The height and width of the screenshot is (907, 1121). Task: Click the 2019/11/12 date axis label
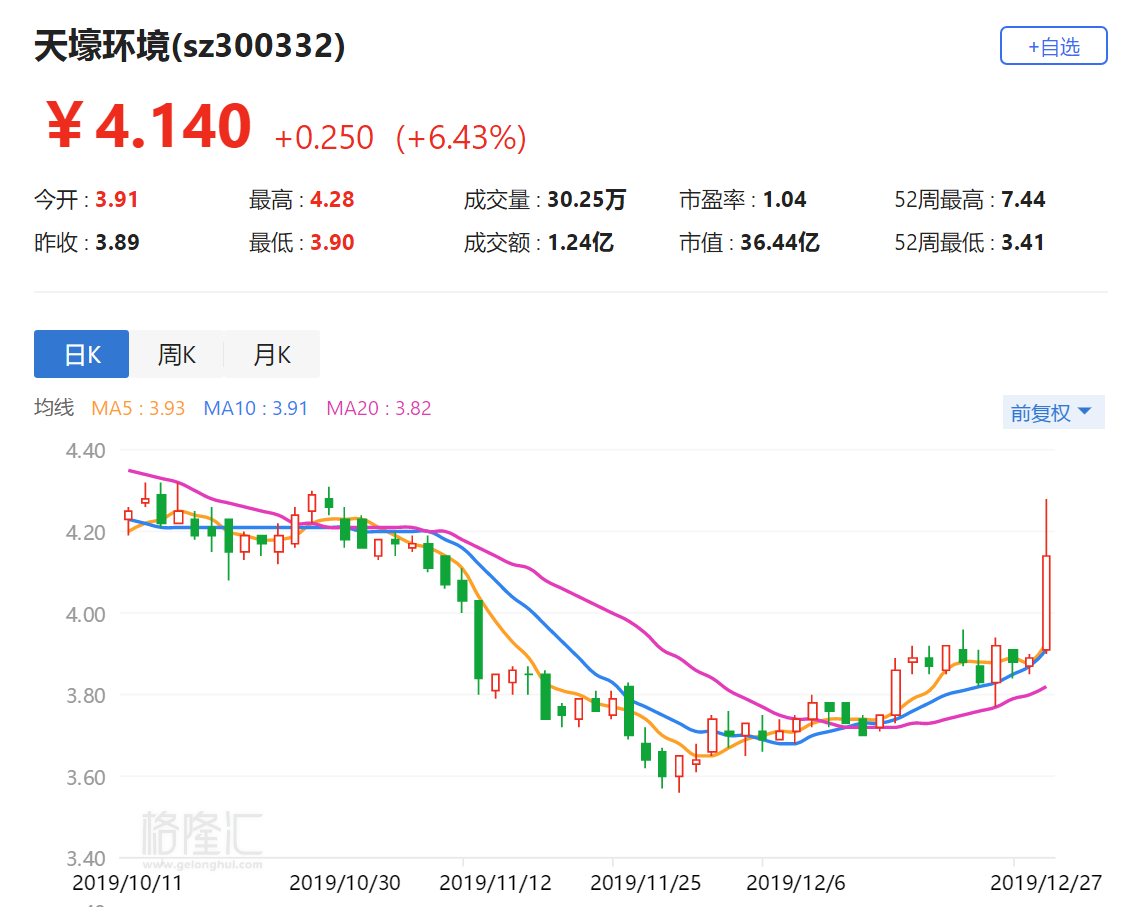click(x=495, y=883)
